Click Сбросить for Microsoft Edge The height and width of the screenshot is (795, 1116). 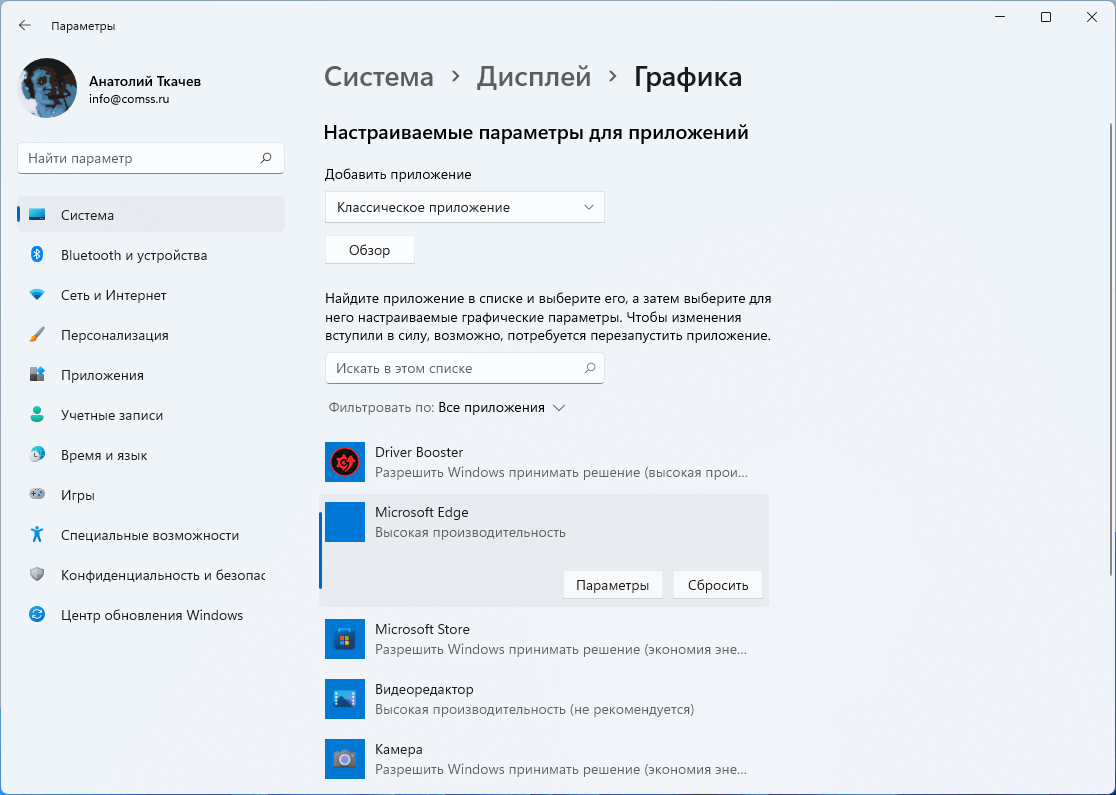click(x=717, y=585)
